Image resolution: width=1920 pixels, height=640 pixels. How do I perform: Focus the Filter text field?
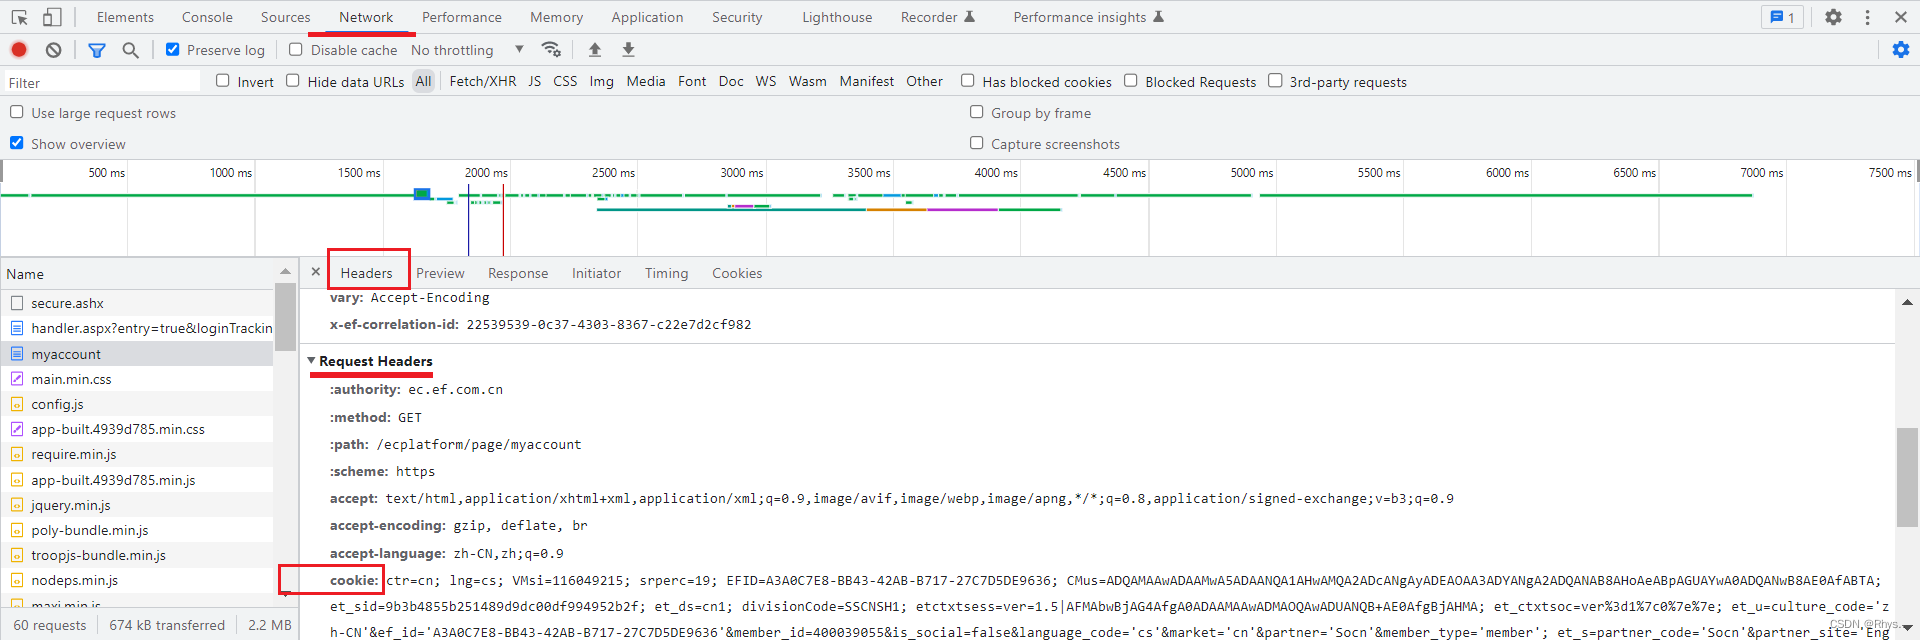pyautogui.click(x=102, y=82)
